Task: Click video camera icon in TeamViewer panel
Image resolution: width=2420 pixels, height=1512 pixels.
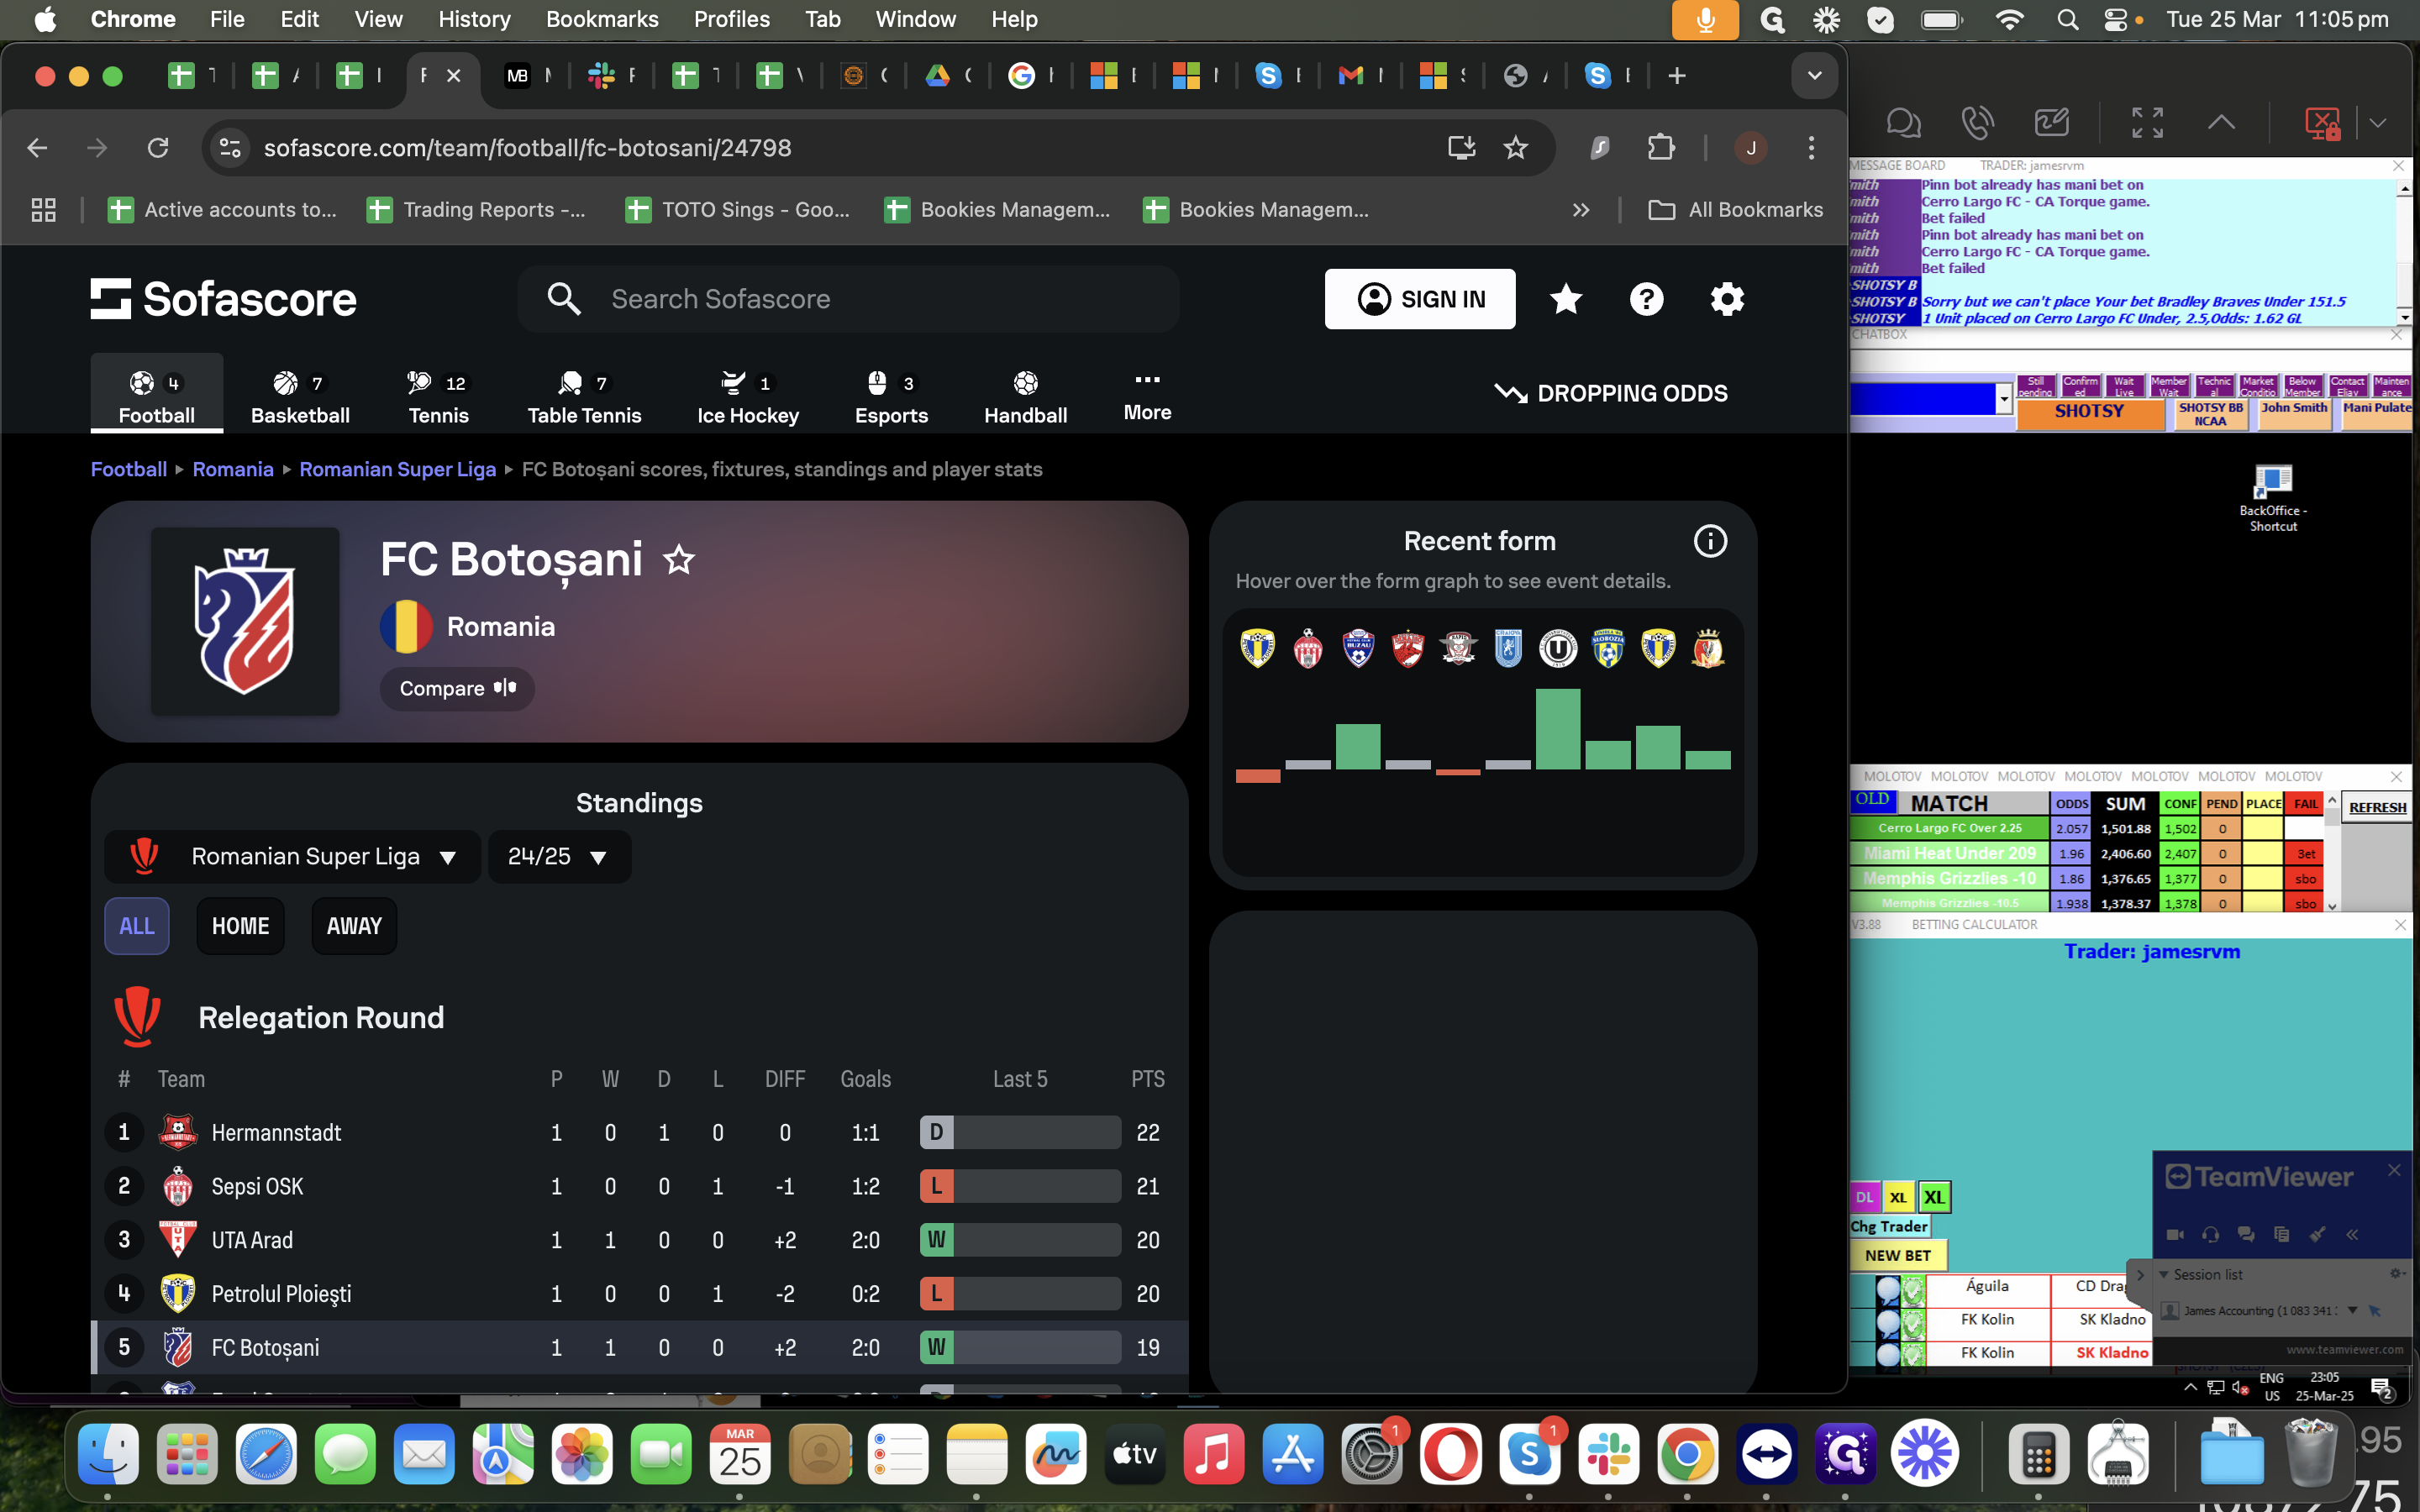Action: pyautogui.click(x=2175, y=1234)
